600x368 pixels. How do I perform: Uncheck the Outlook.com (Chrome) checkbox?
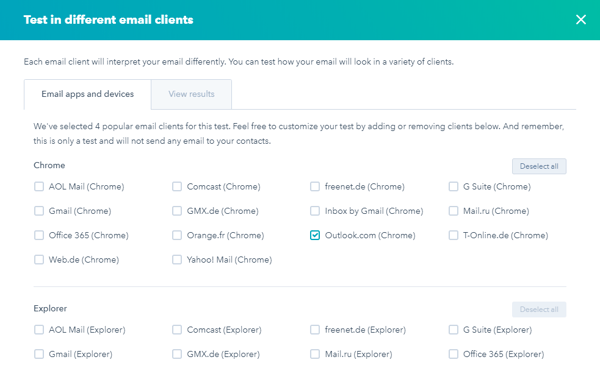click(x=315, y=235)
